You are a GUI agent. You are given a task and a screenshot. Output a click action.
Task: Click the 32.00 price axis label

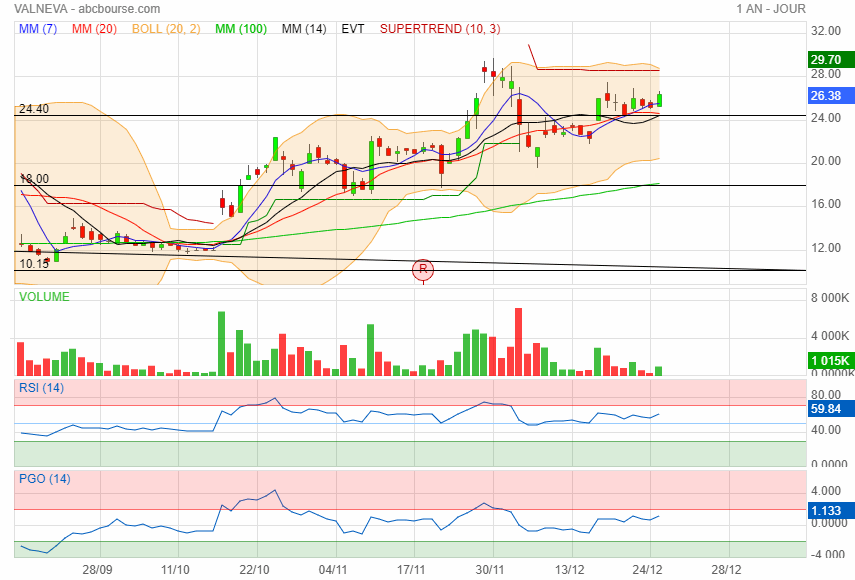(826, 31)
